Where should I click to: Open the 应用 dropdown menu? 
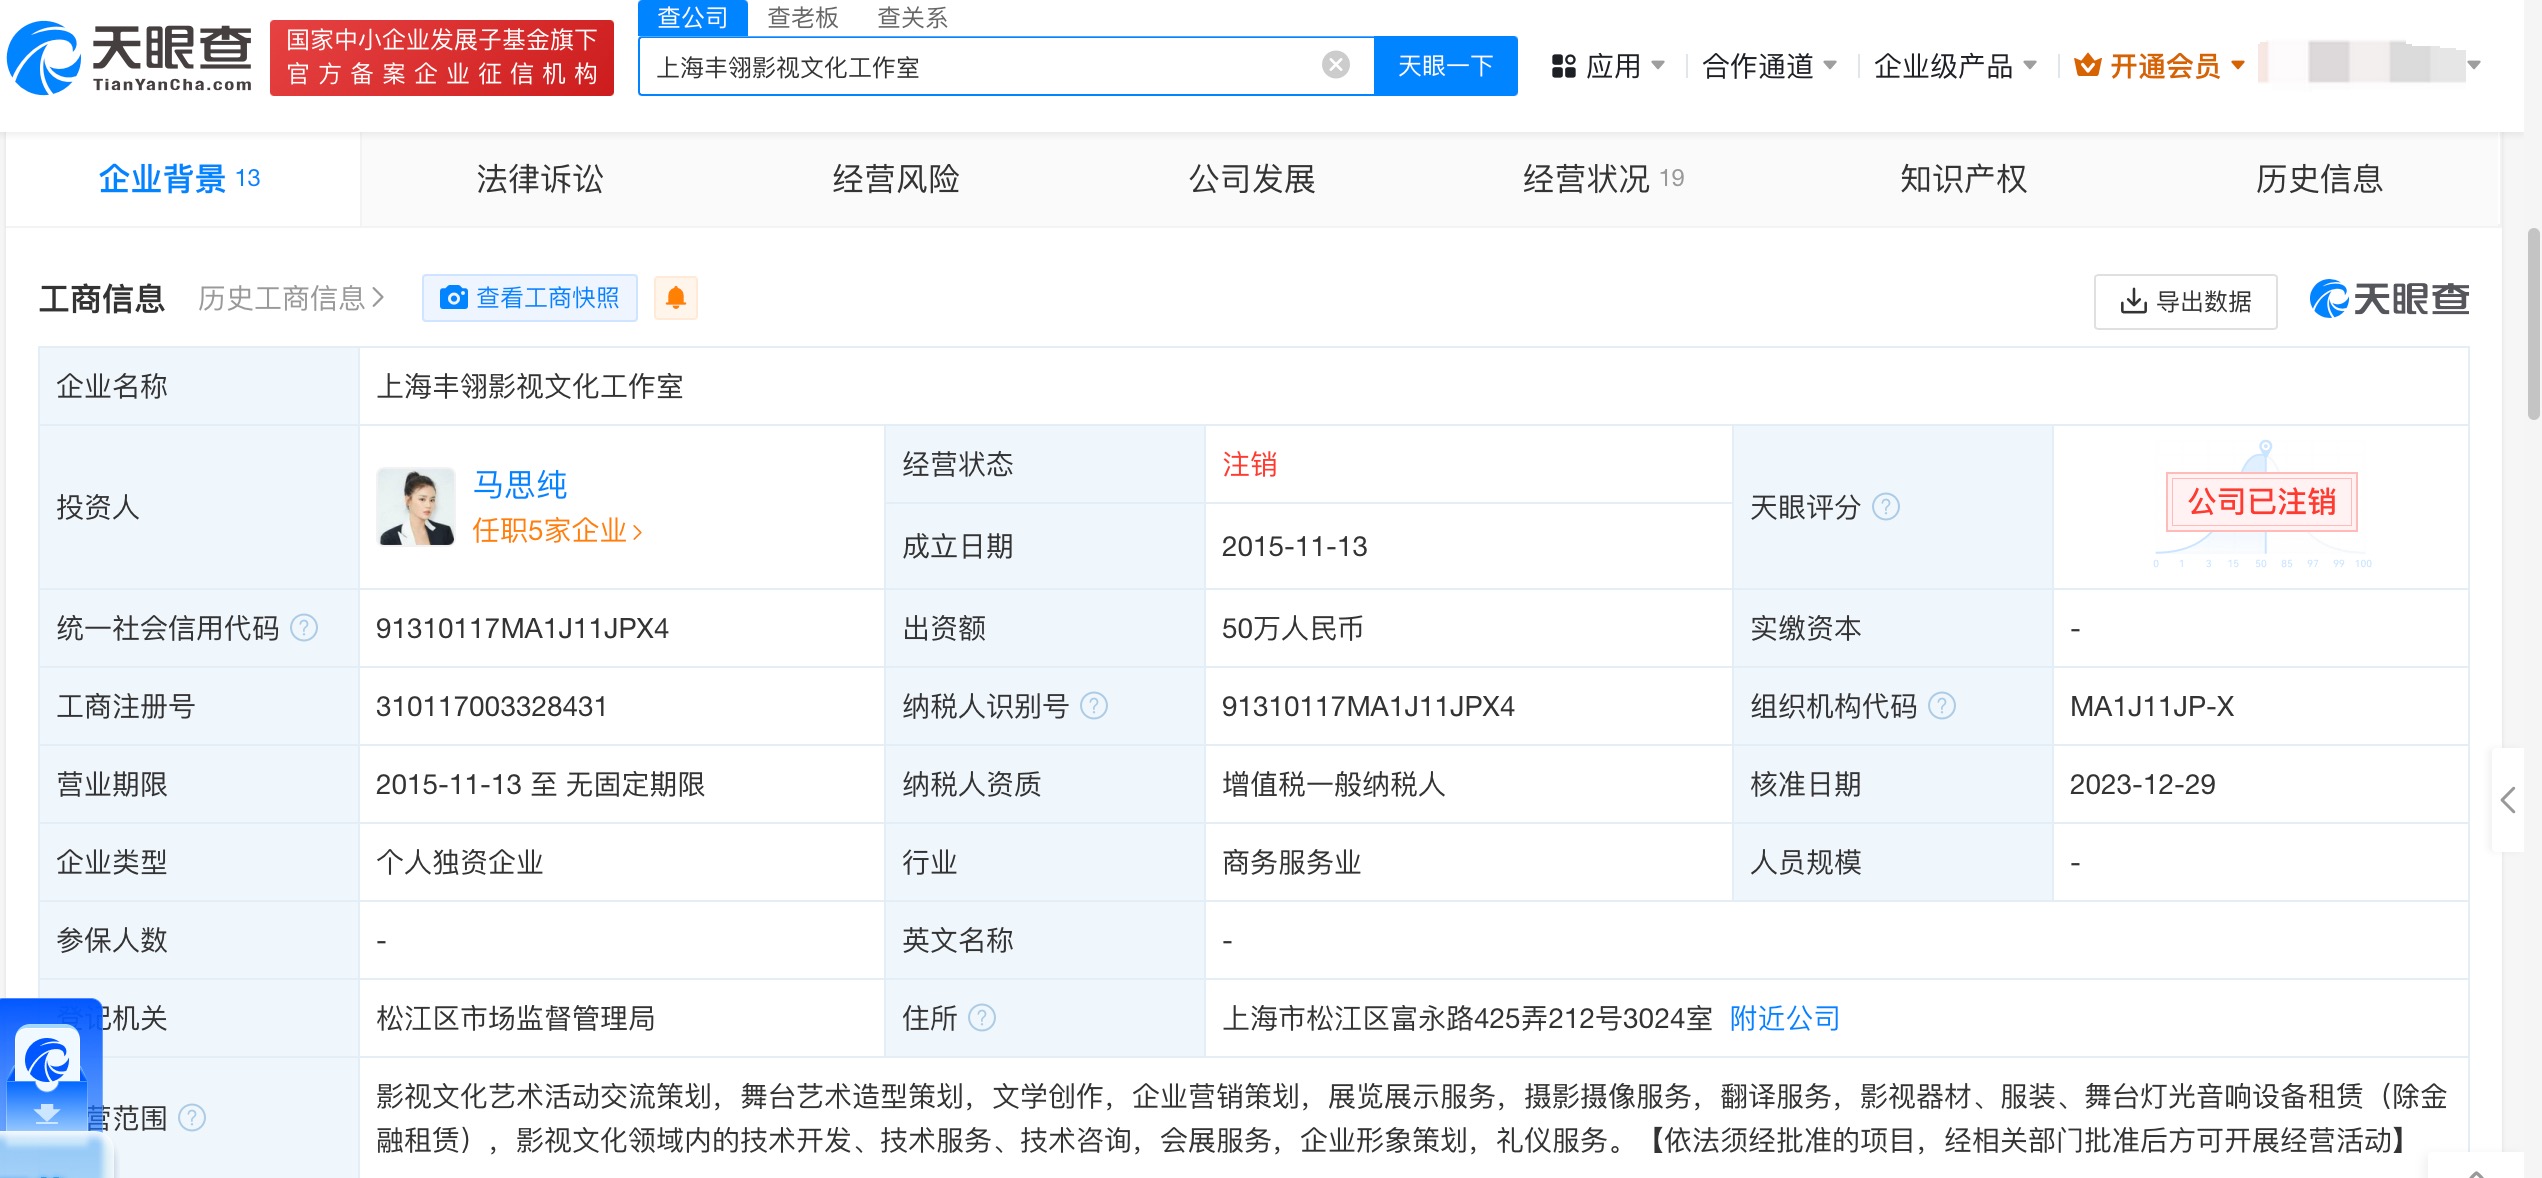[x=1608, y=66]
